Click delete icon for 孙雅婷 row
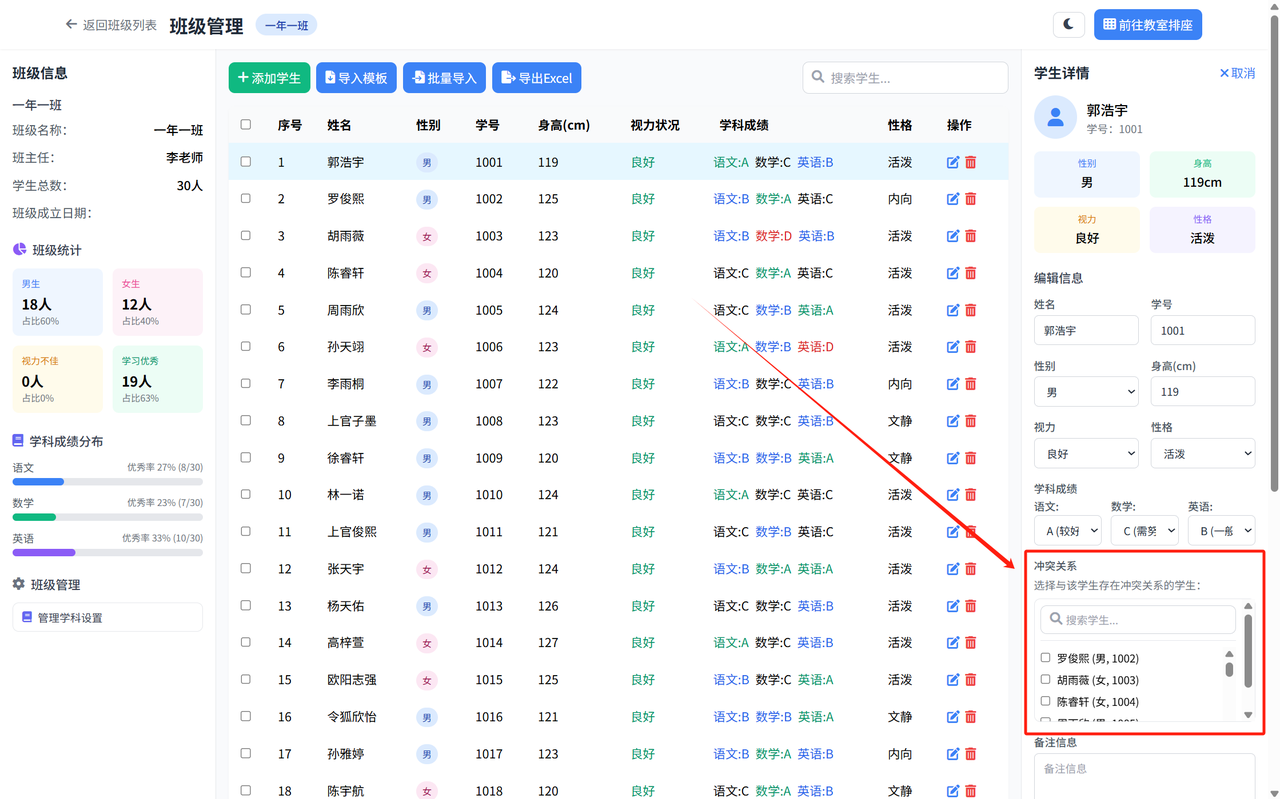The image size is (1280, 799). tap(970, 754)
